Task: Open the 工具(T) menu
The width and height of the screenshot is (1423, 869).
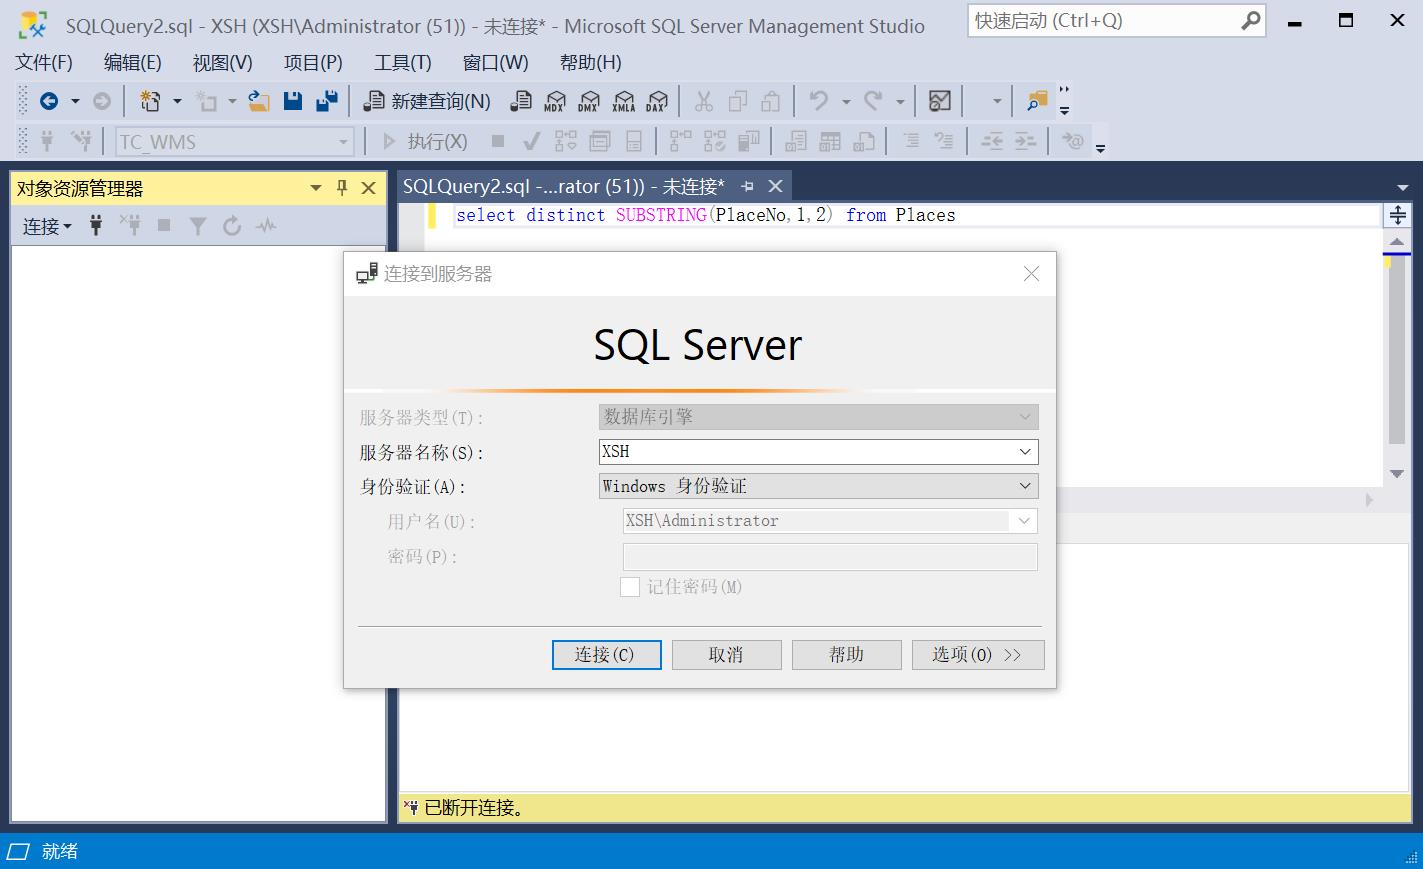Action: coord(403,62)
